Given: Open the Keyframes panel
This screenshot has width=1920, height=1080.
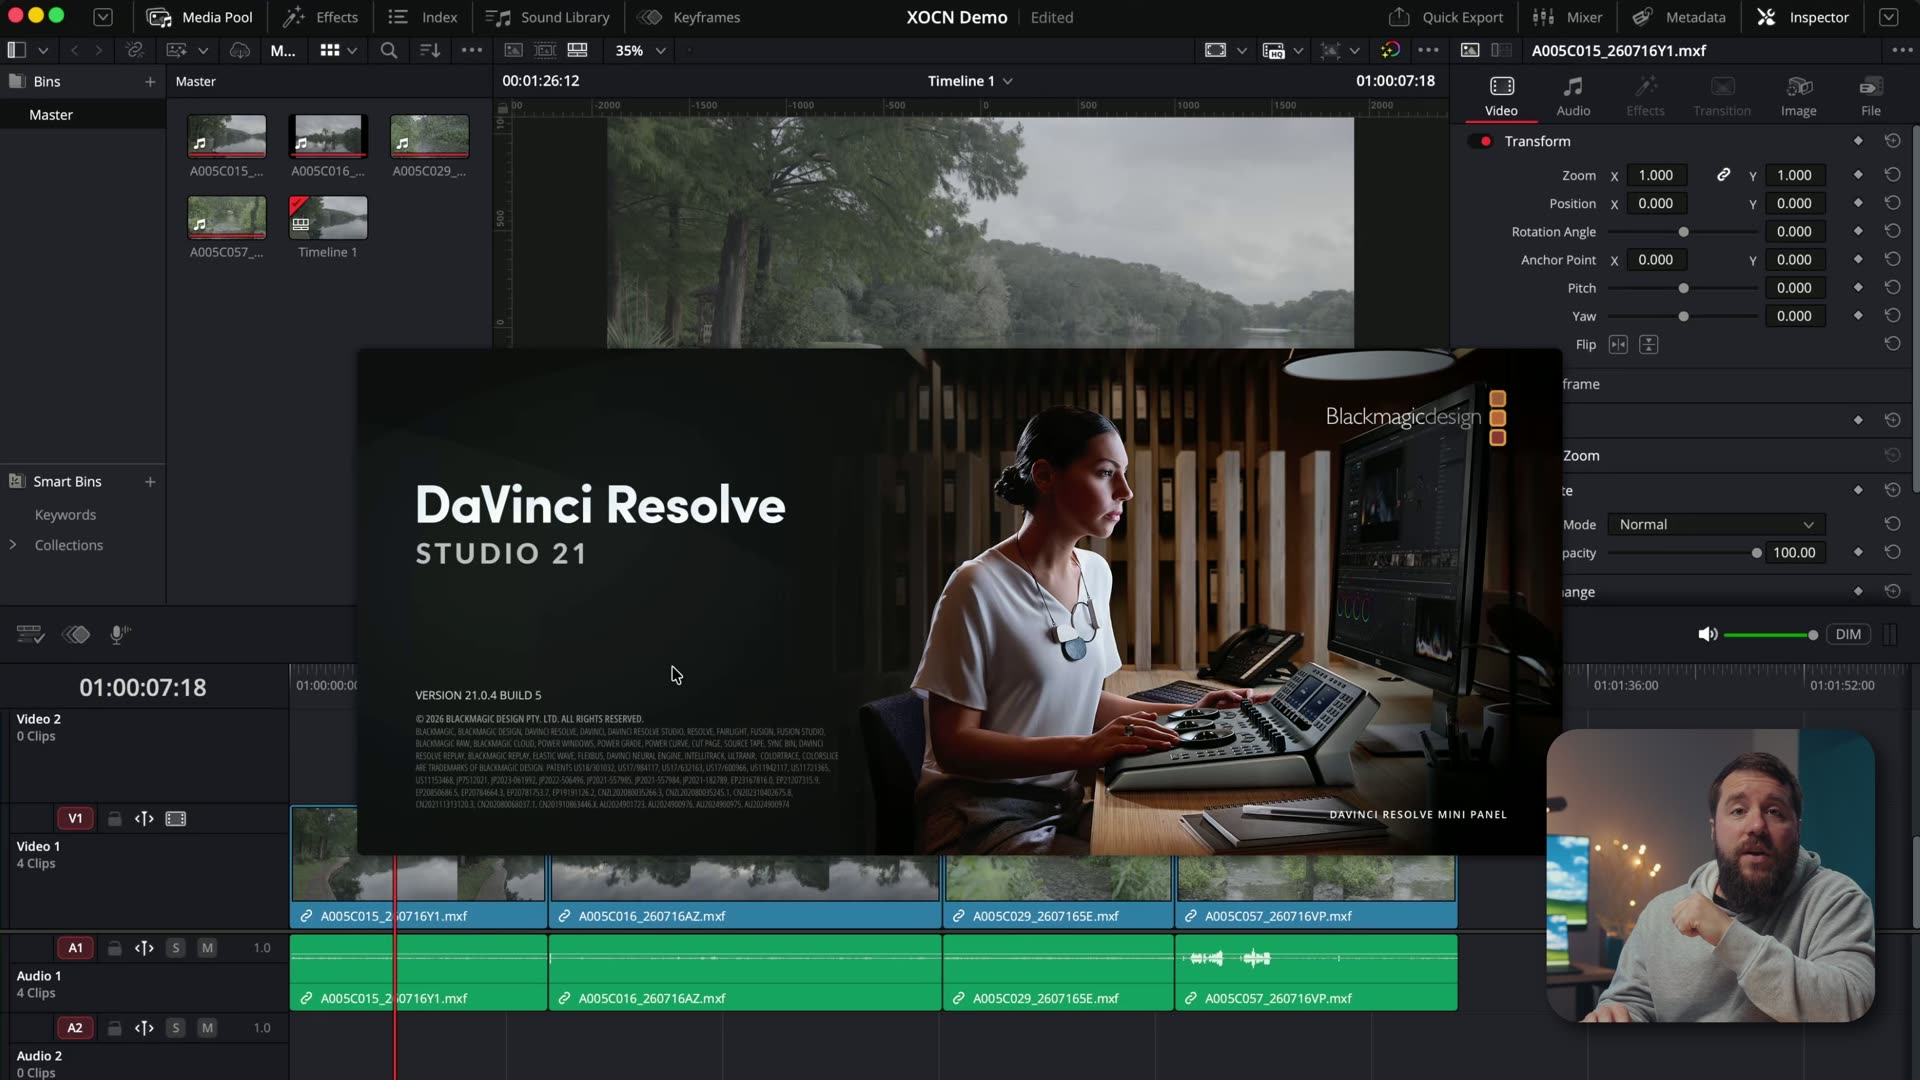Looking at the screenshot, I should coord(690,17).
